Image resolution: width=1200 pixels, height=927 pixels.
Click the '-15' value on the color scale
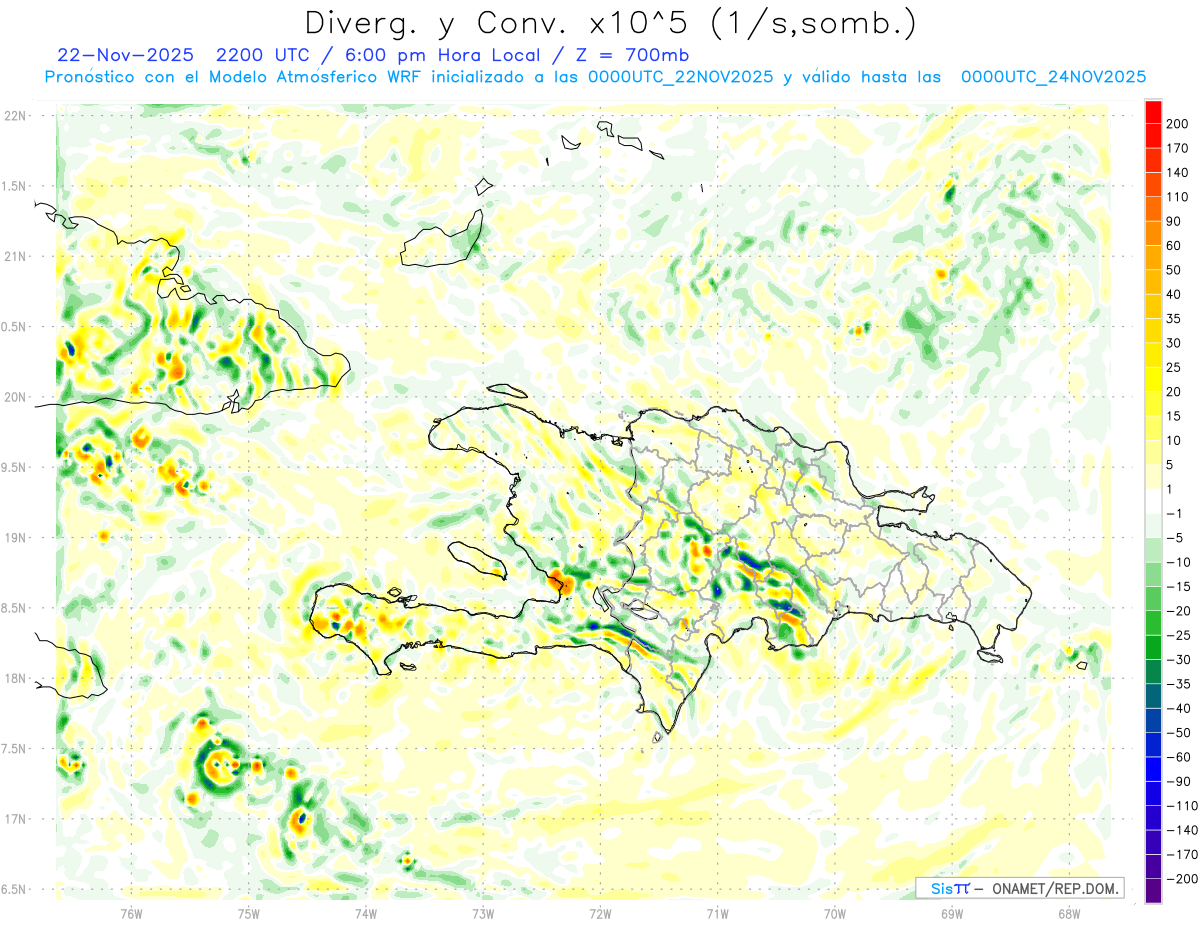[1177, 586]
